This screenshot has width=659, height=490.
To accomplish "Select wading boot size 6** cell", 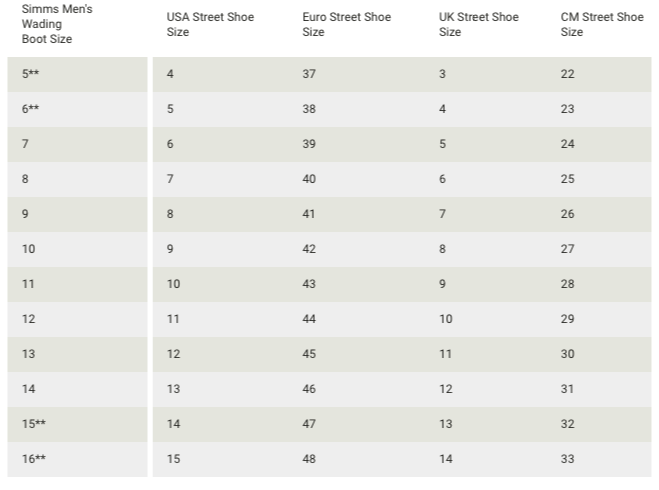I will 31,109.
